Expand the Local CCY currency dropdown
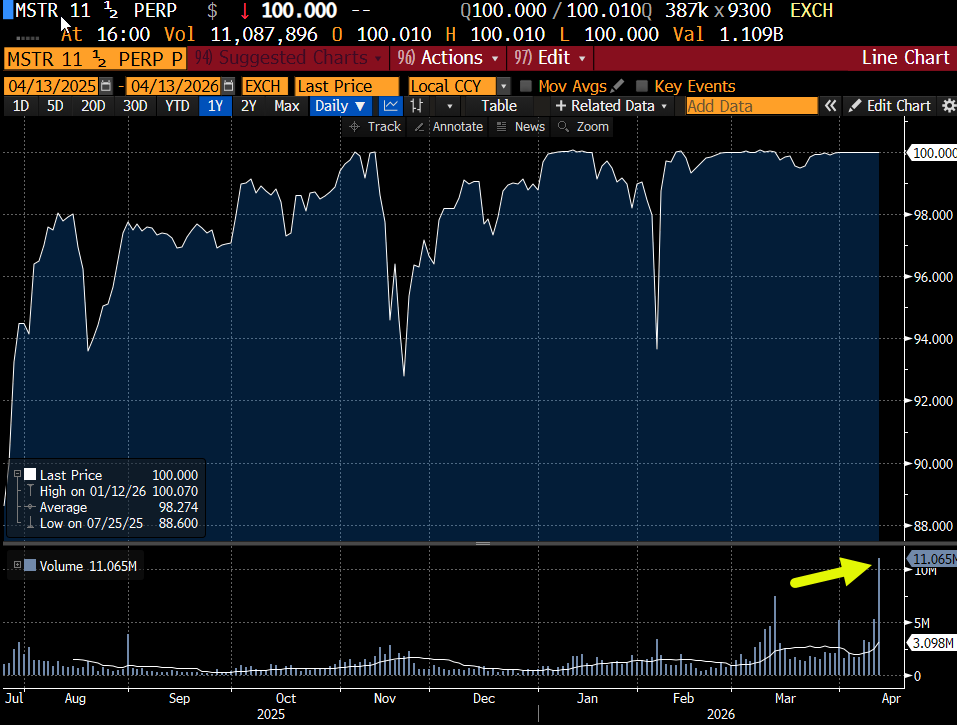 click(x=503, y=86)
